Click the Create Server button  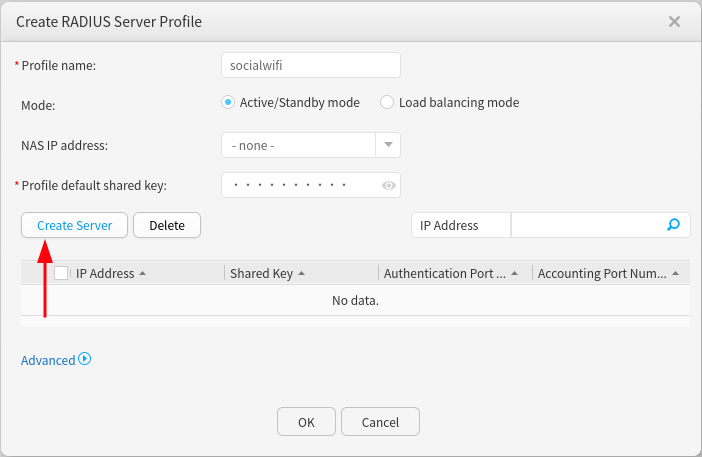[x=74, y=225]
